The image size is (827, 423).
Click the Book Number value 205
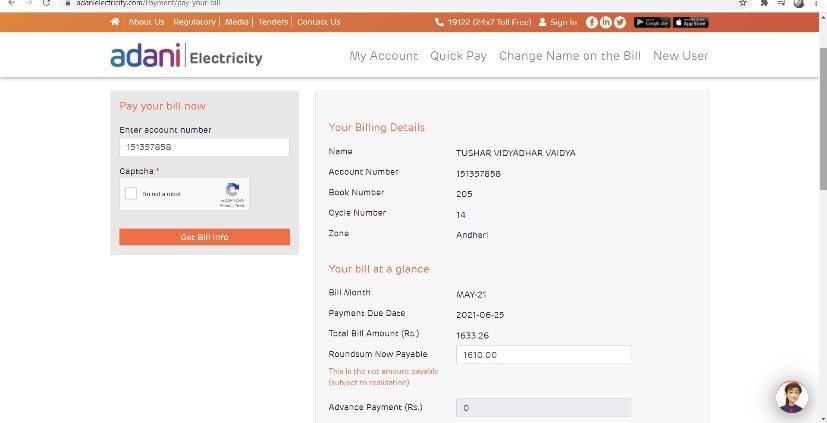coord(464,194)
